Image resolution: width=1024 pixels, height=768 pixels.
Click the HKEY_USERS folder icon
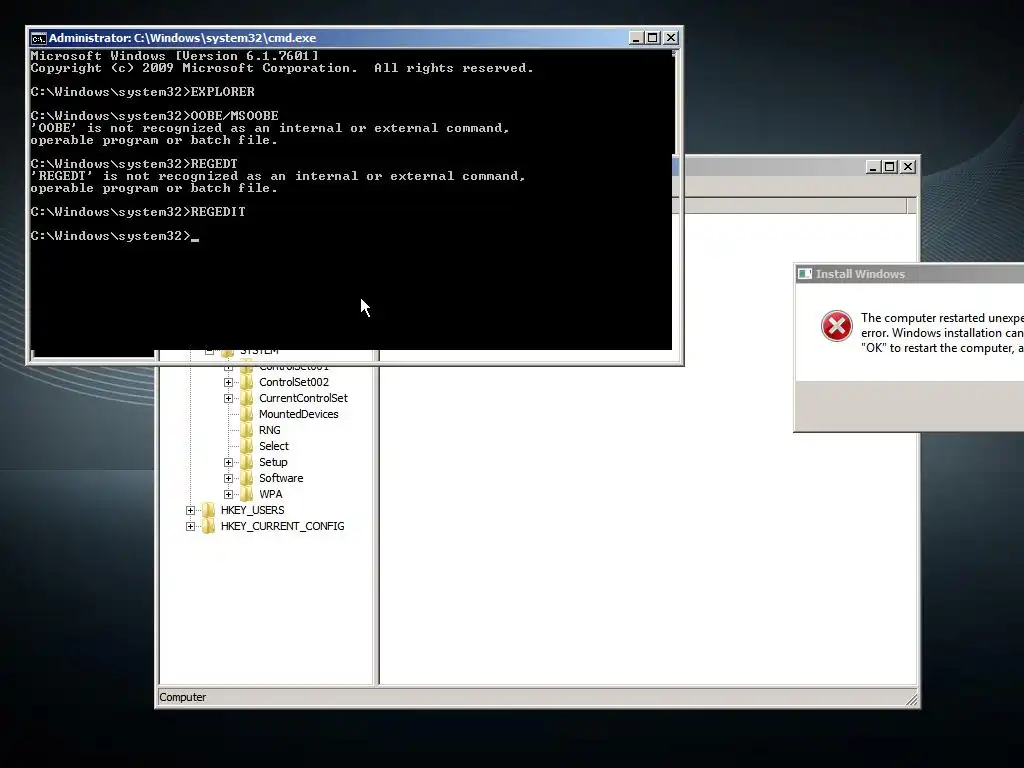tap(208, 510)
